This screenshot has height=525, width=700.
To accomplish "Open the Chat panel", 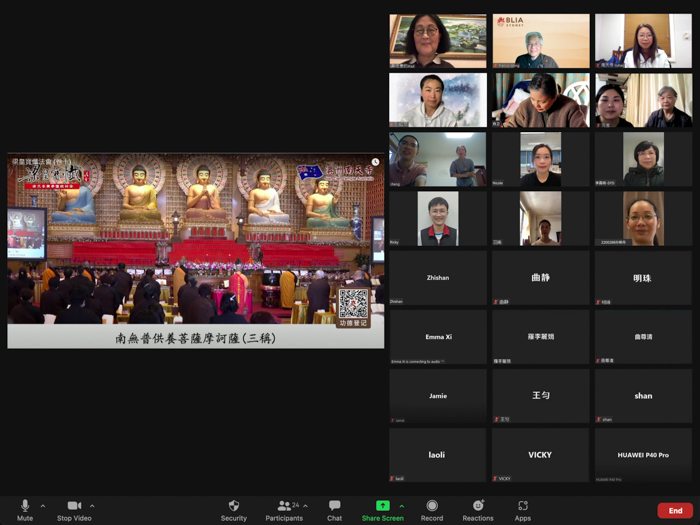I will (334, 510).
